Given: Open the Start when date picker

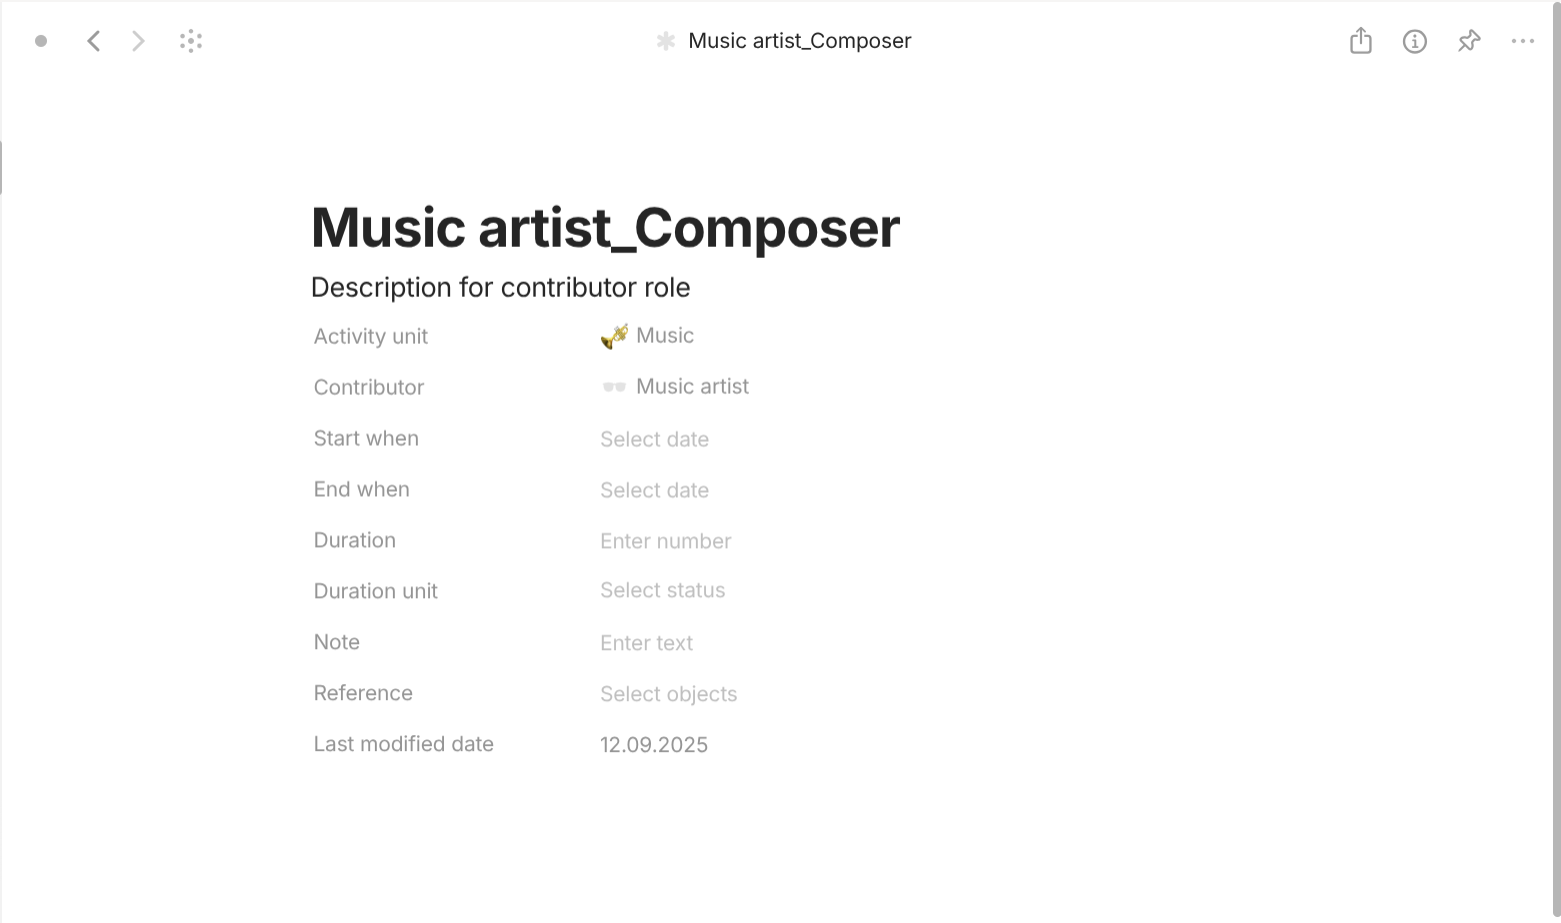Looking at the screenshot, I should [654, 439].
